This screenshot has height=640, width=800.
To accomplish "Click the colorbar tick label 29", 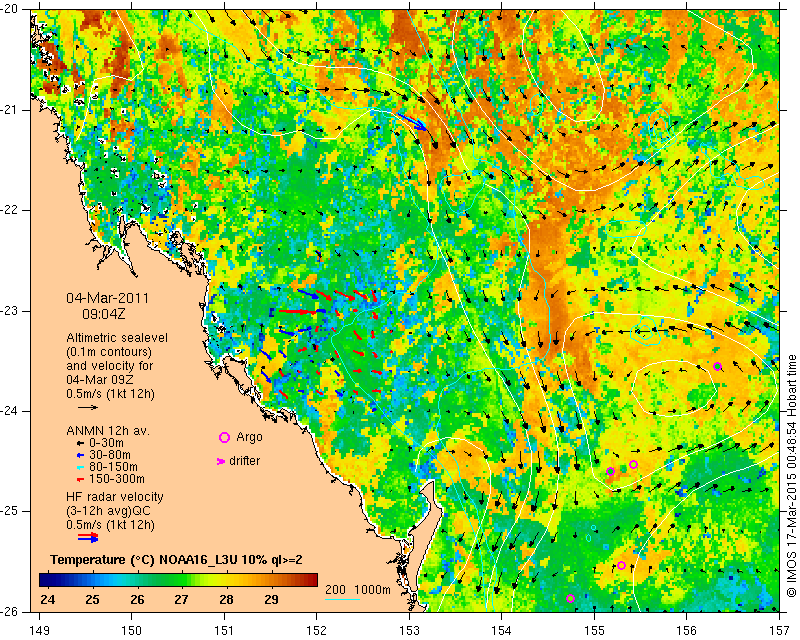I will click(271, 600).
